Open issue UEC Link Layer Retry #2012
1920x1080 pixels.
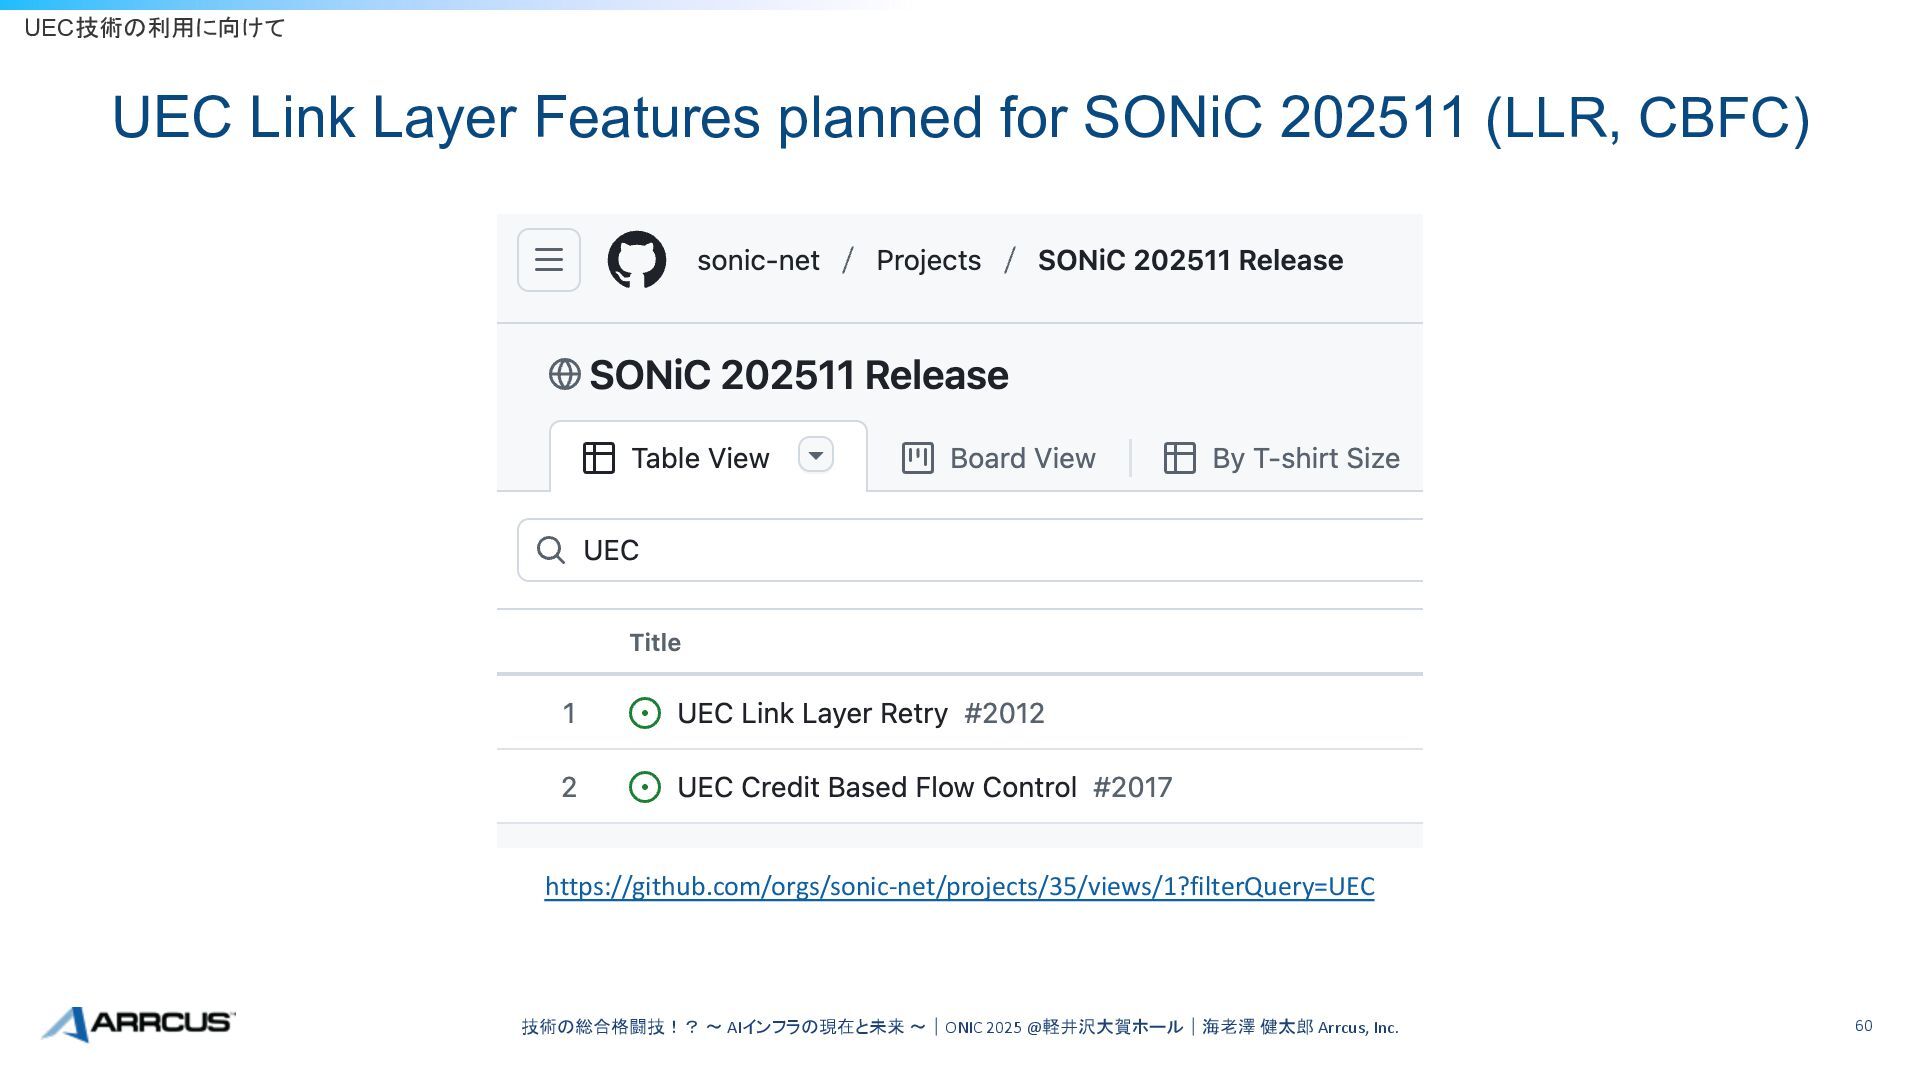click(x=812, y=714)
